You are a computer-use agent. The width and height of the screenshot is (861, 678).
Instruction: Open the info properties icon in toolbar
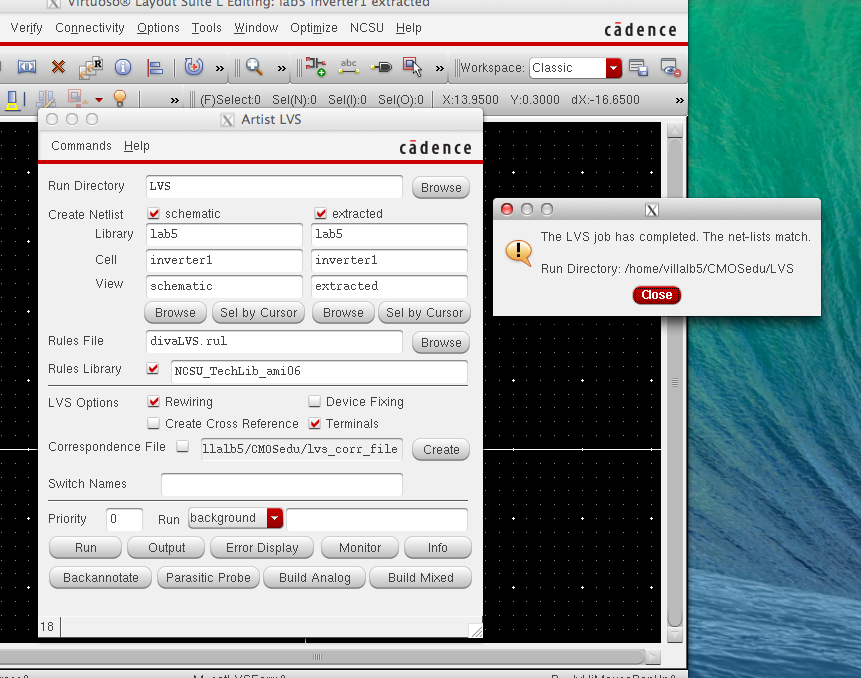(123, 68)
